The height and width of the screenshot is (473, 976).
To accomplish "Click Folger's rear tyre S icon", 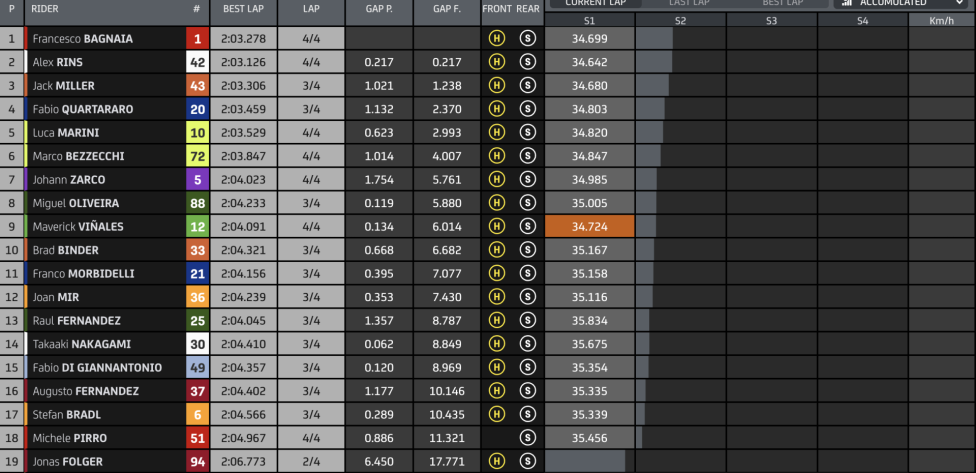I will [528, 461].
